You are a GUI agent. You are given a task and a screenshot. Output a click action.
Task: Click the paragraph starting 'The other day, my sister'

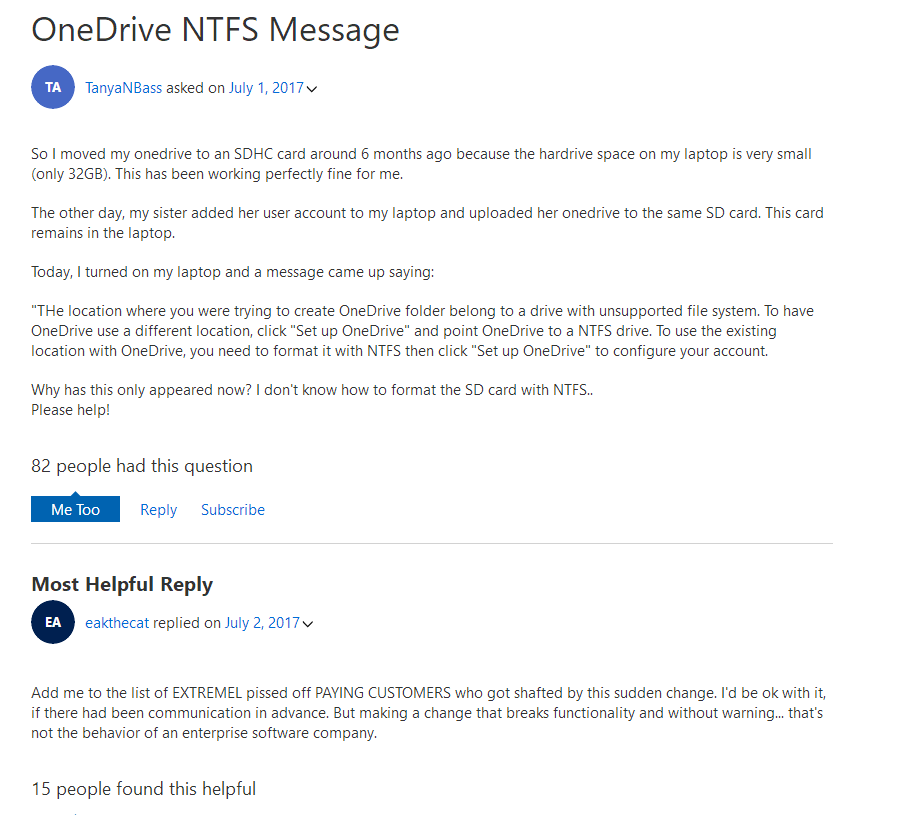coord(427,223)
